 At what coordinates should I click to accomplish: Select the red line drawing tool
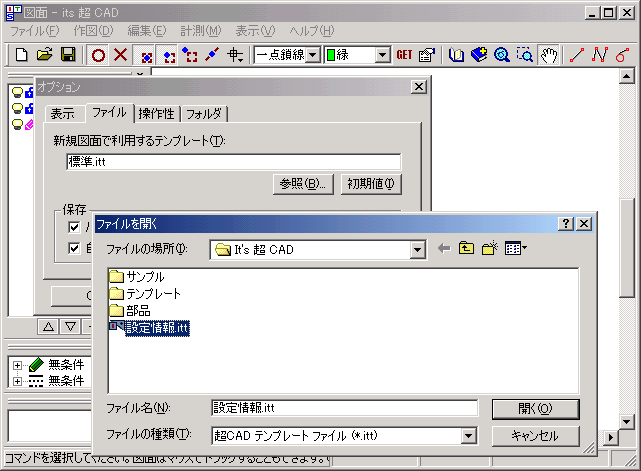pos(576,55)
